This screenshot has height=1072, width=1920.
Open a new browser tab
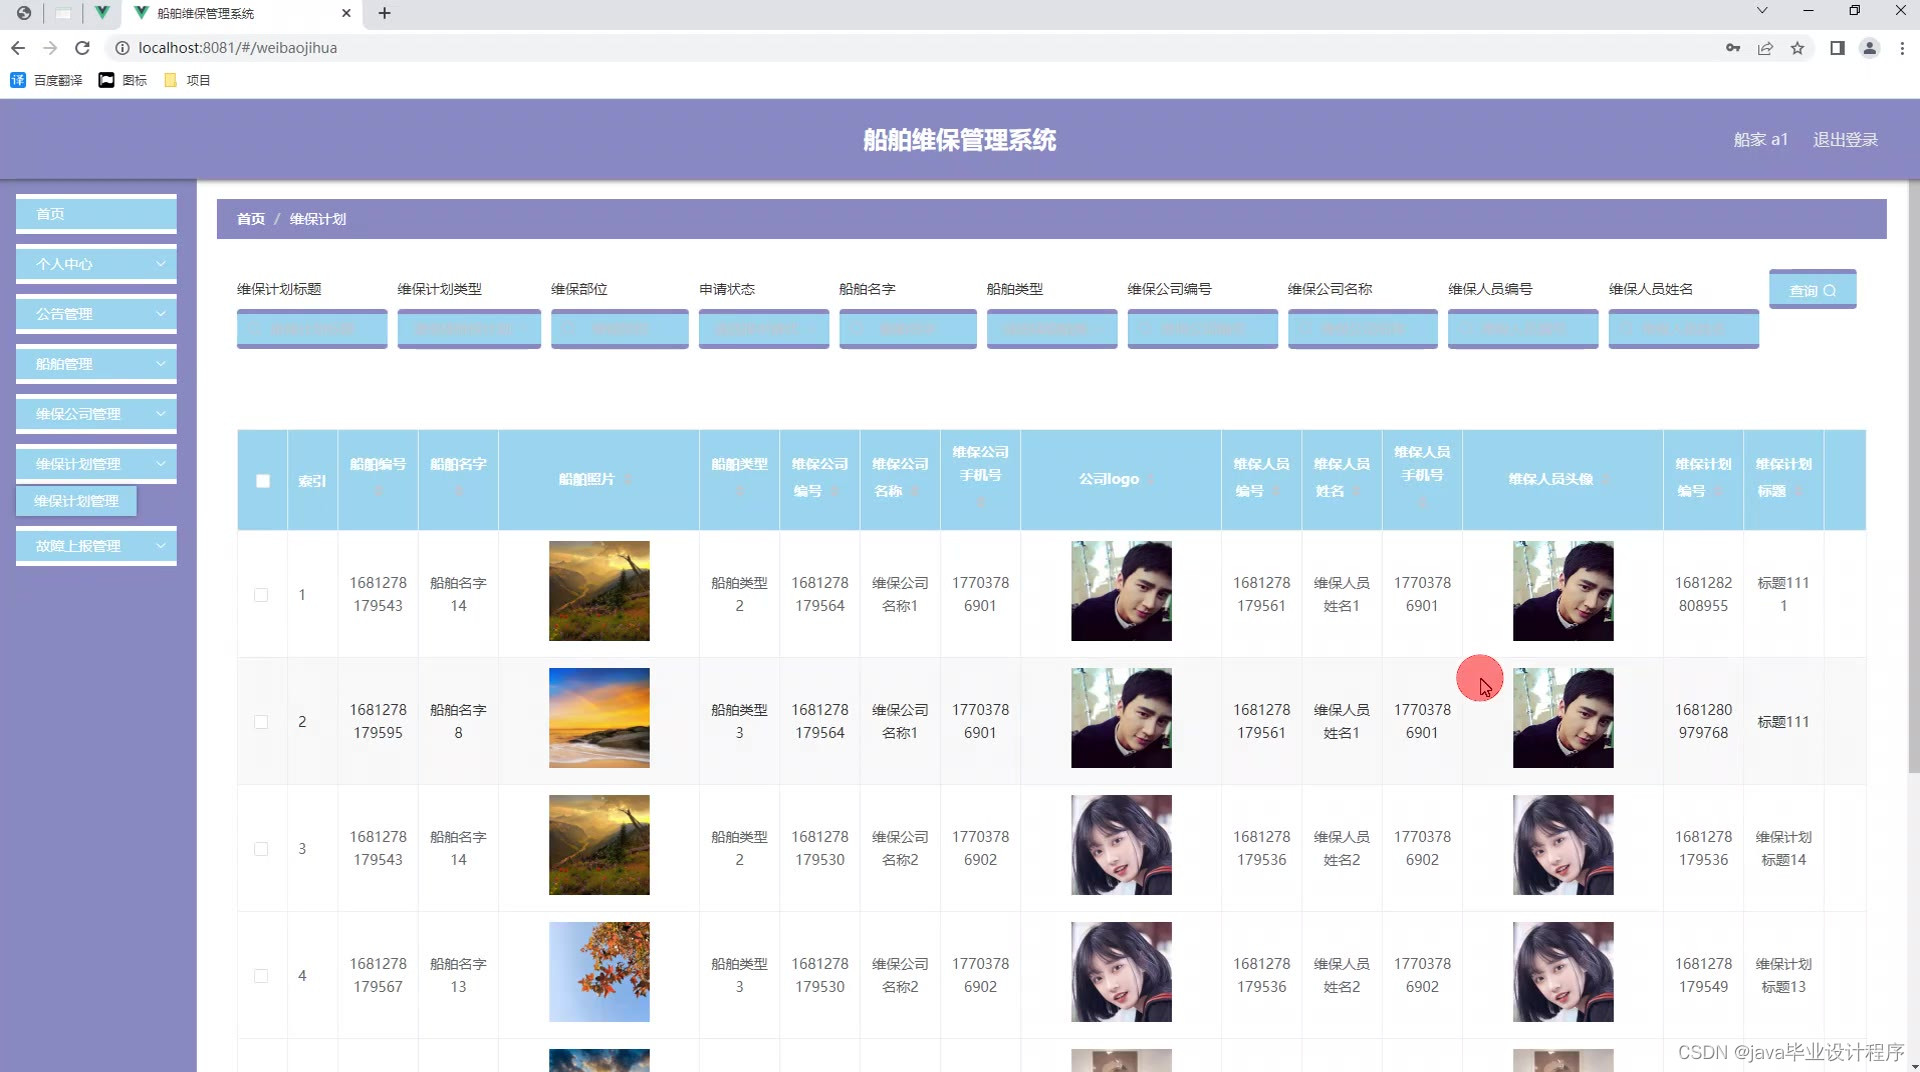point(385,13)
